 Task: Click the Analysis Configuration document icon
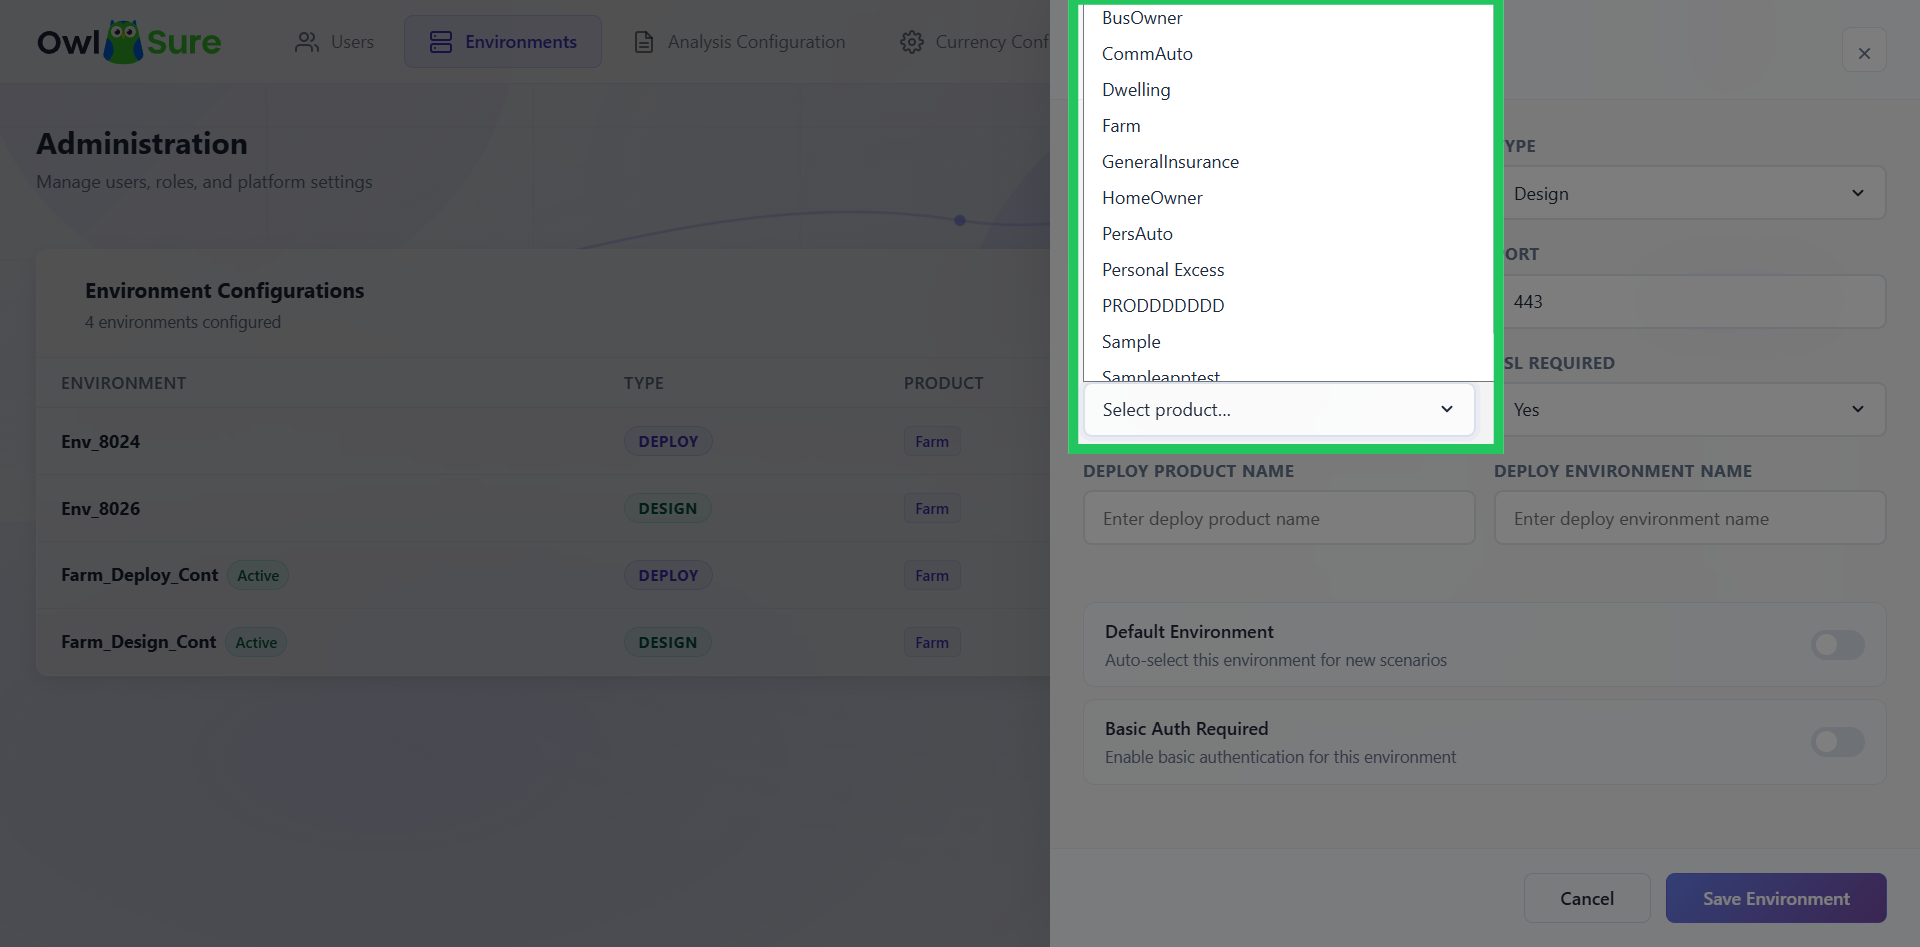coord(644,42)
